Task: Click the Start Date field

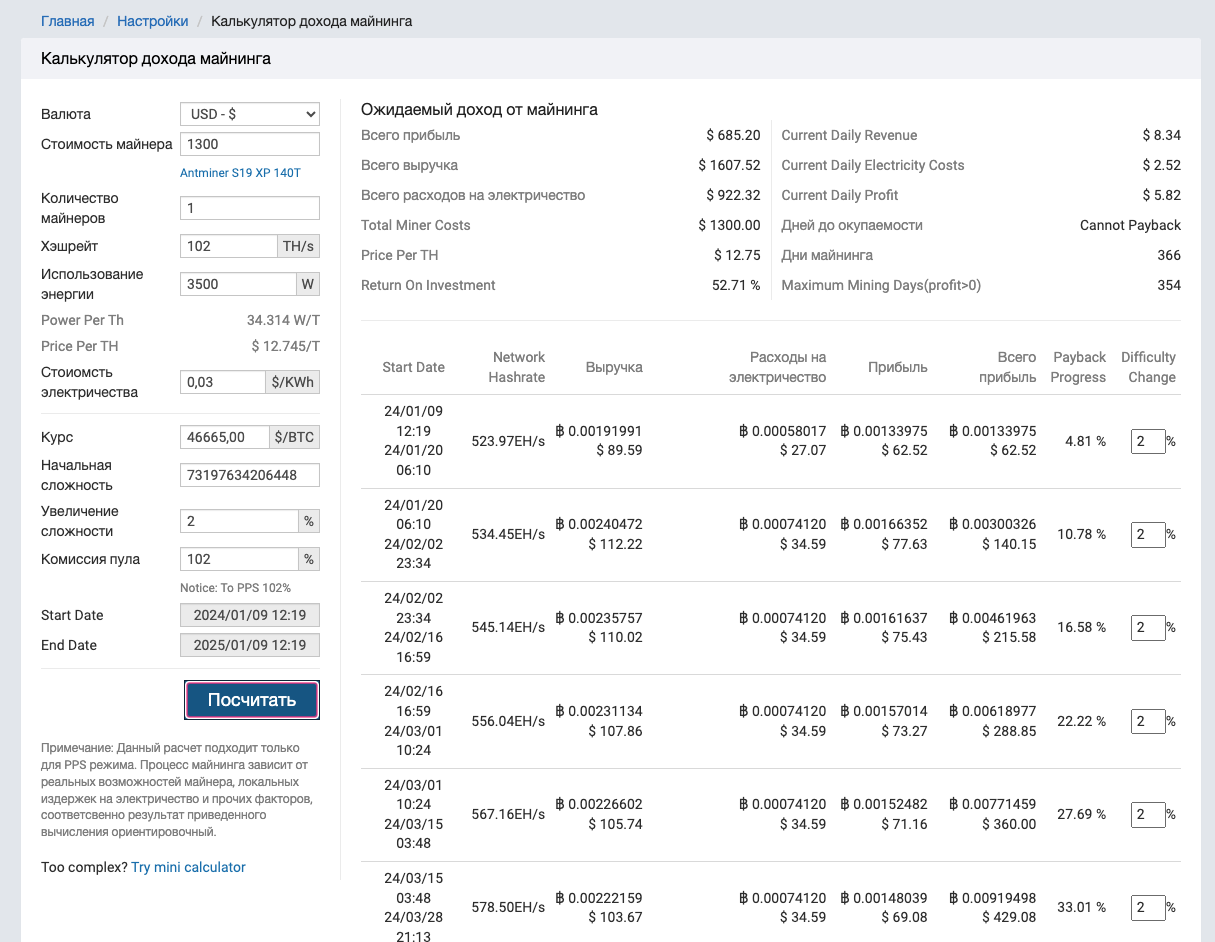Action: [x=249, y=615]
